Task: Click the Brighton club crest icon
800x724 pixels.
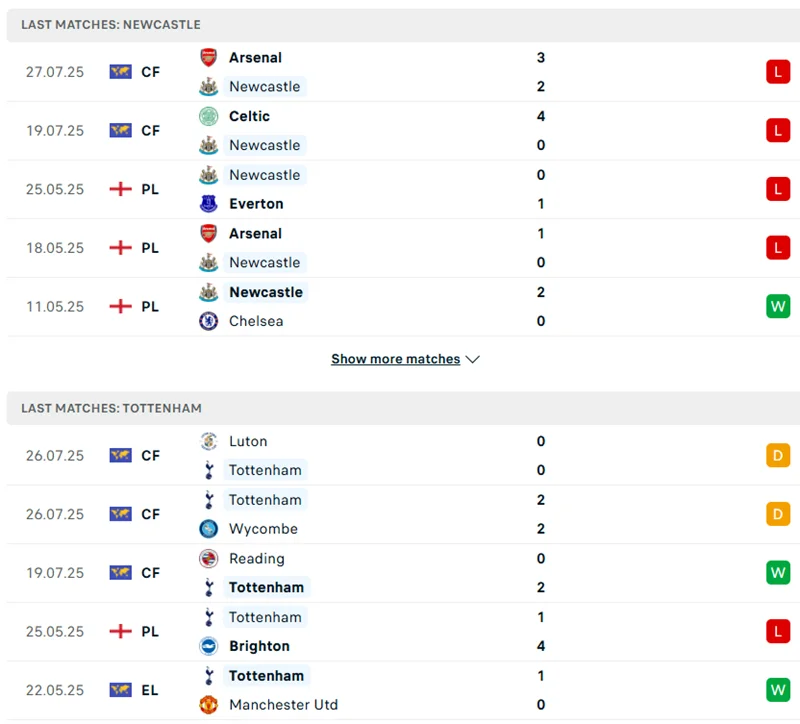Action: coord(208,646)
